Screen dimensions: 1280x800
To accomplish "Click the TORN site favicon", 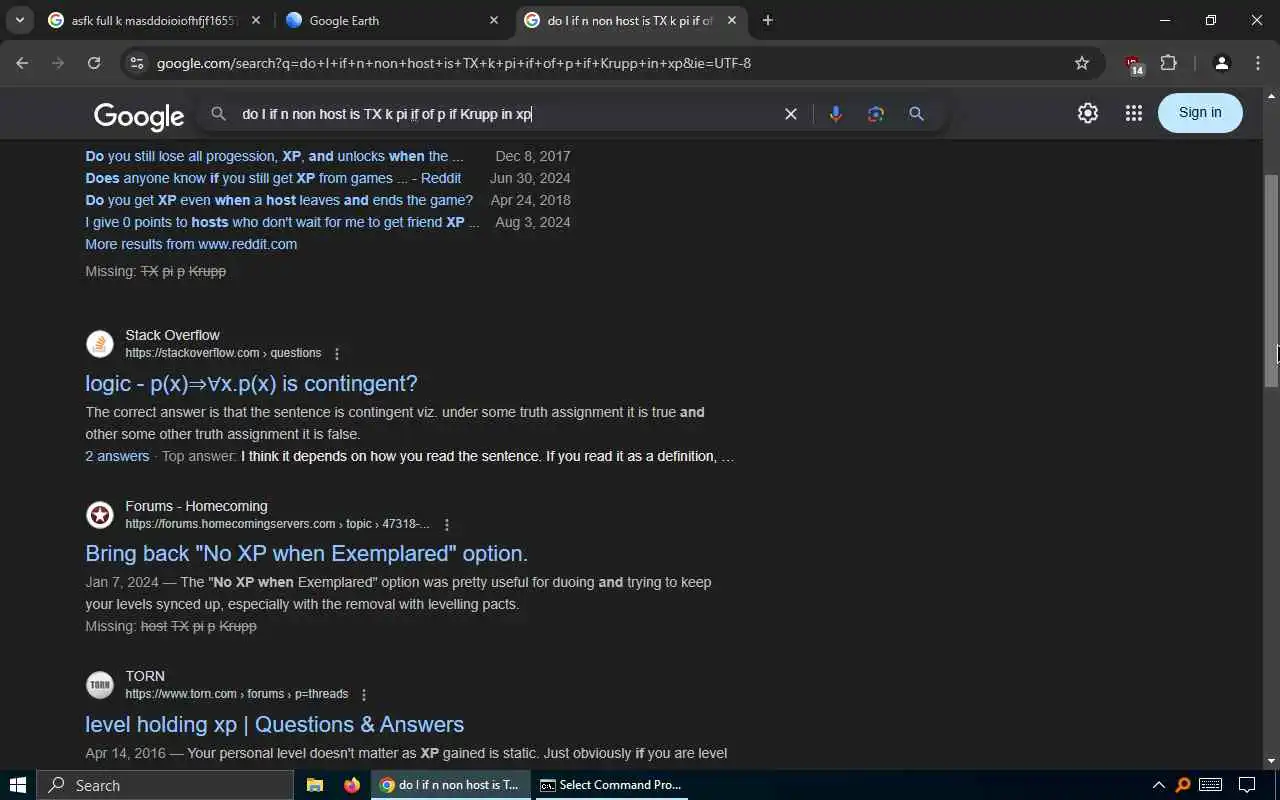I will pyautogui.click(x=100, y=685).
